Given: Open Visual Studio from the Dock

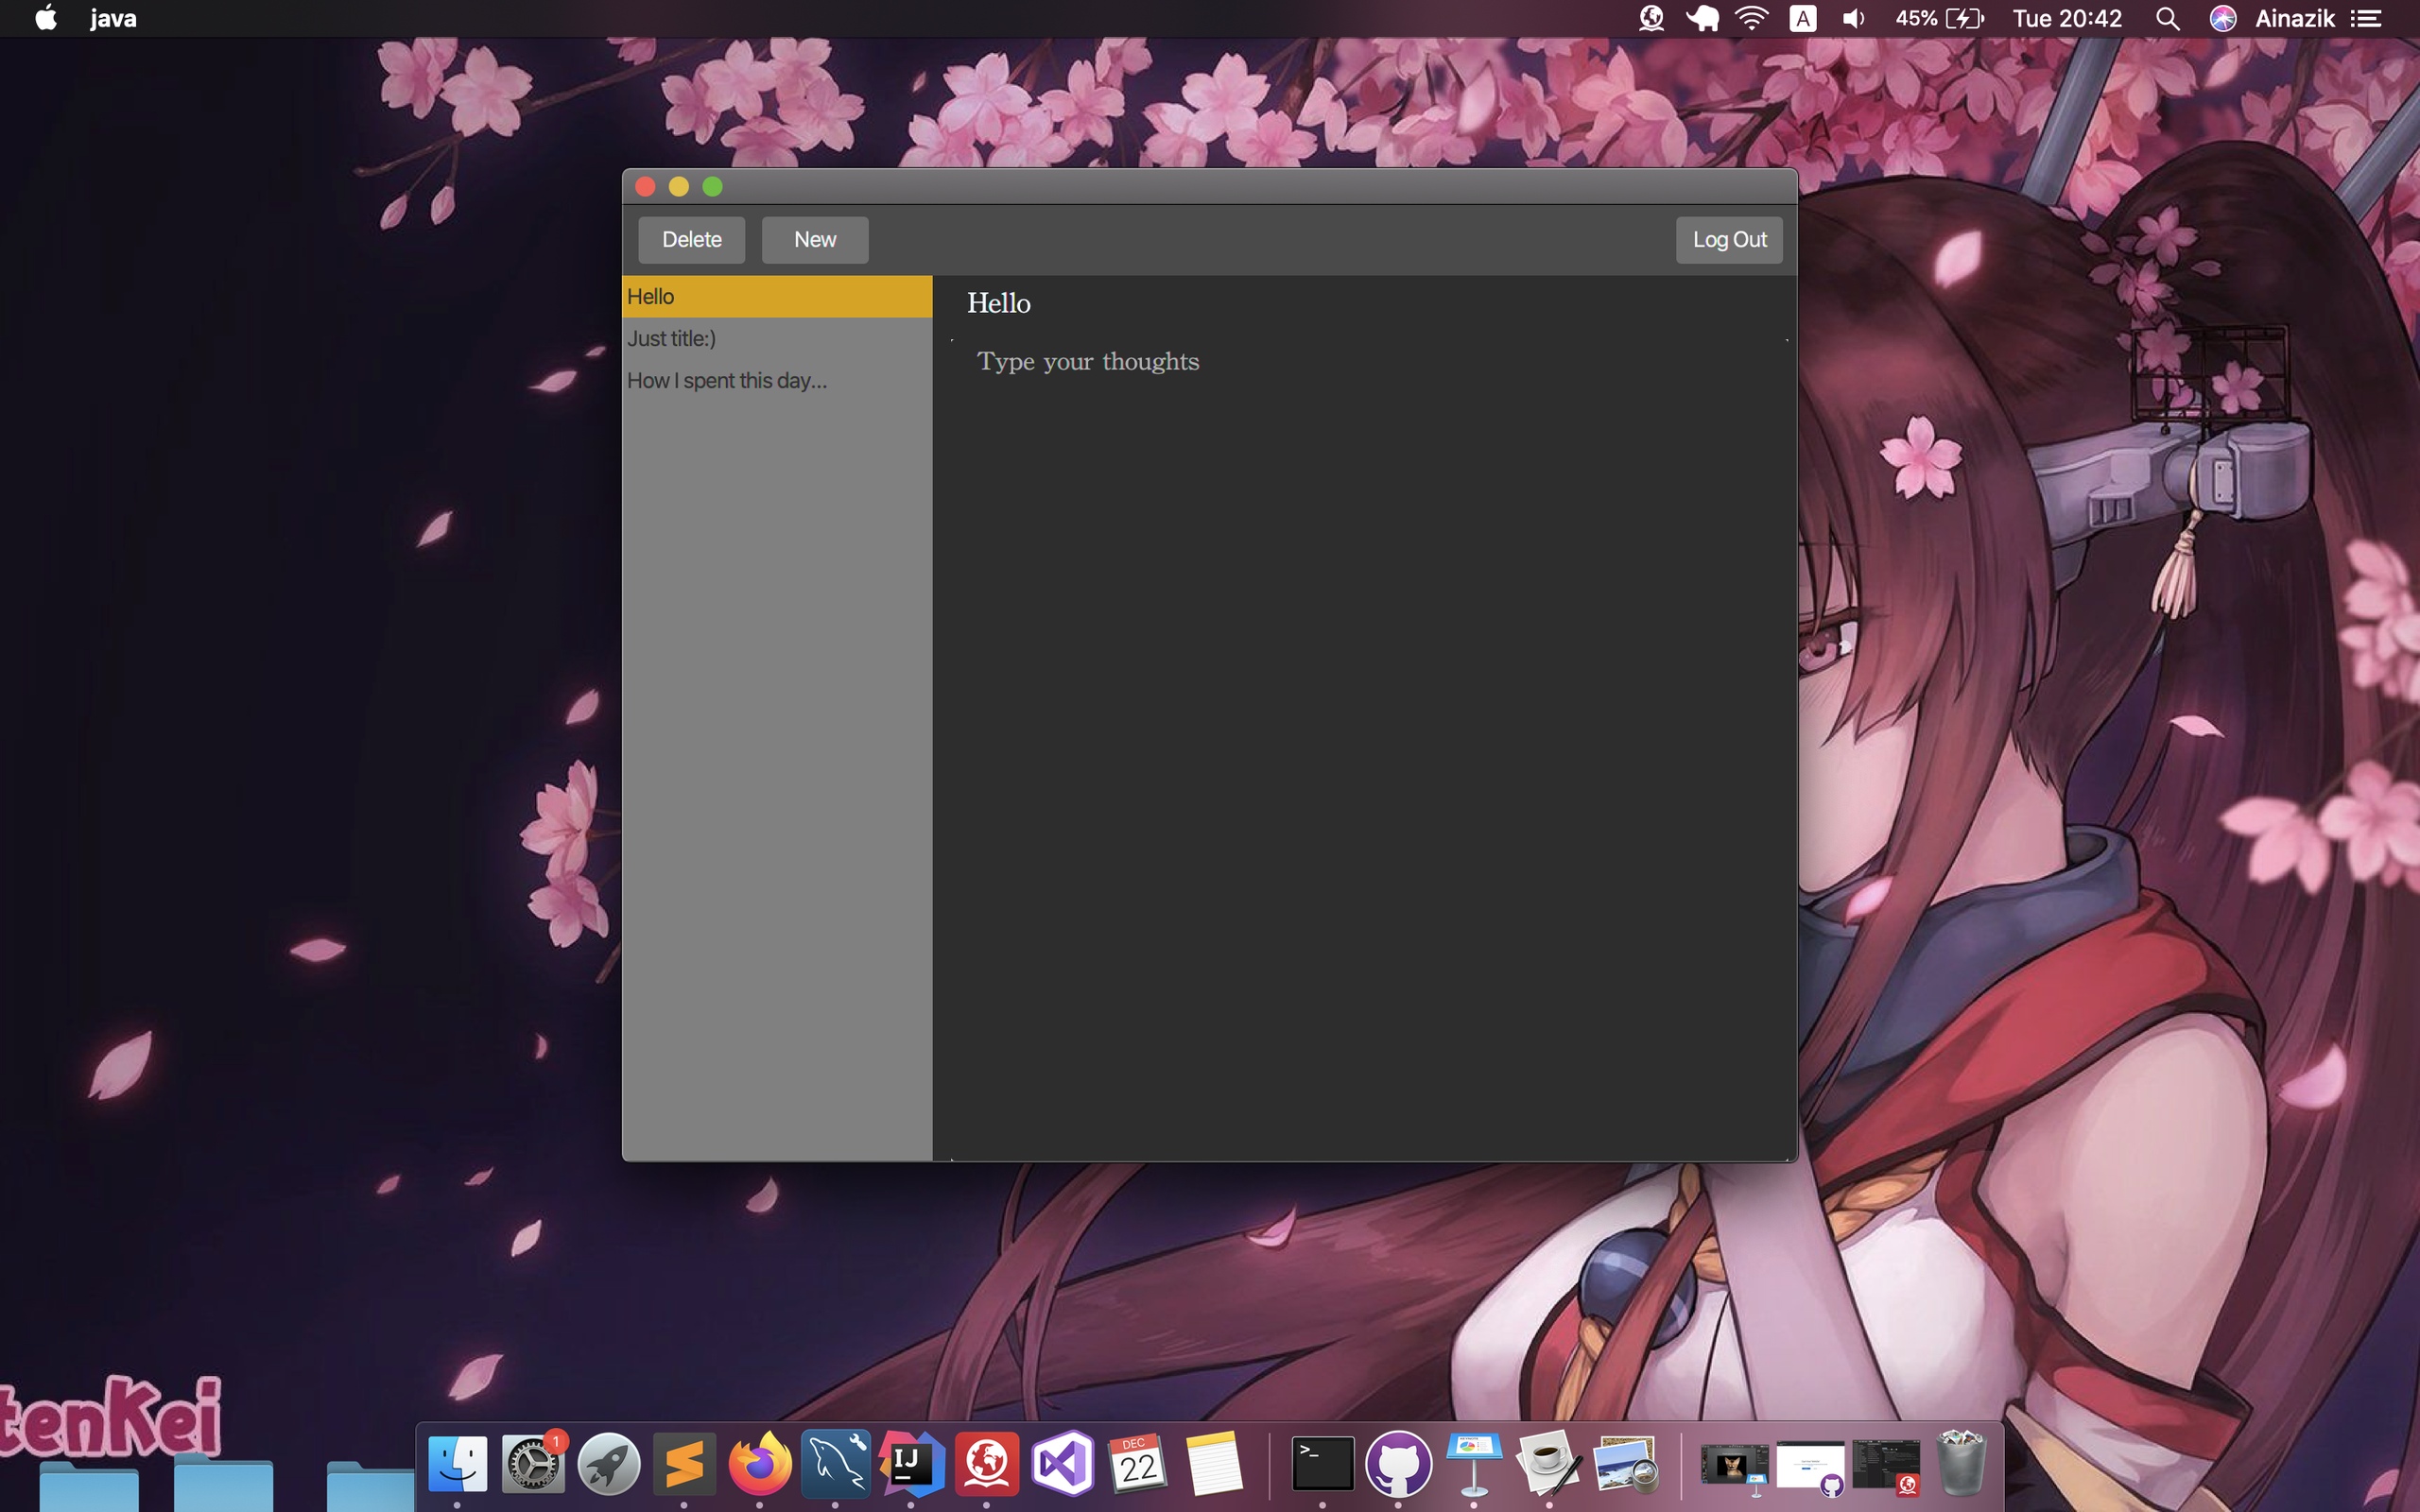Looking at the screenshot, I should pyautogui.click(x=1062, y=1465).
